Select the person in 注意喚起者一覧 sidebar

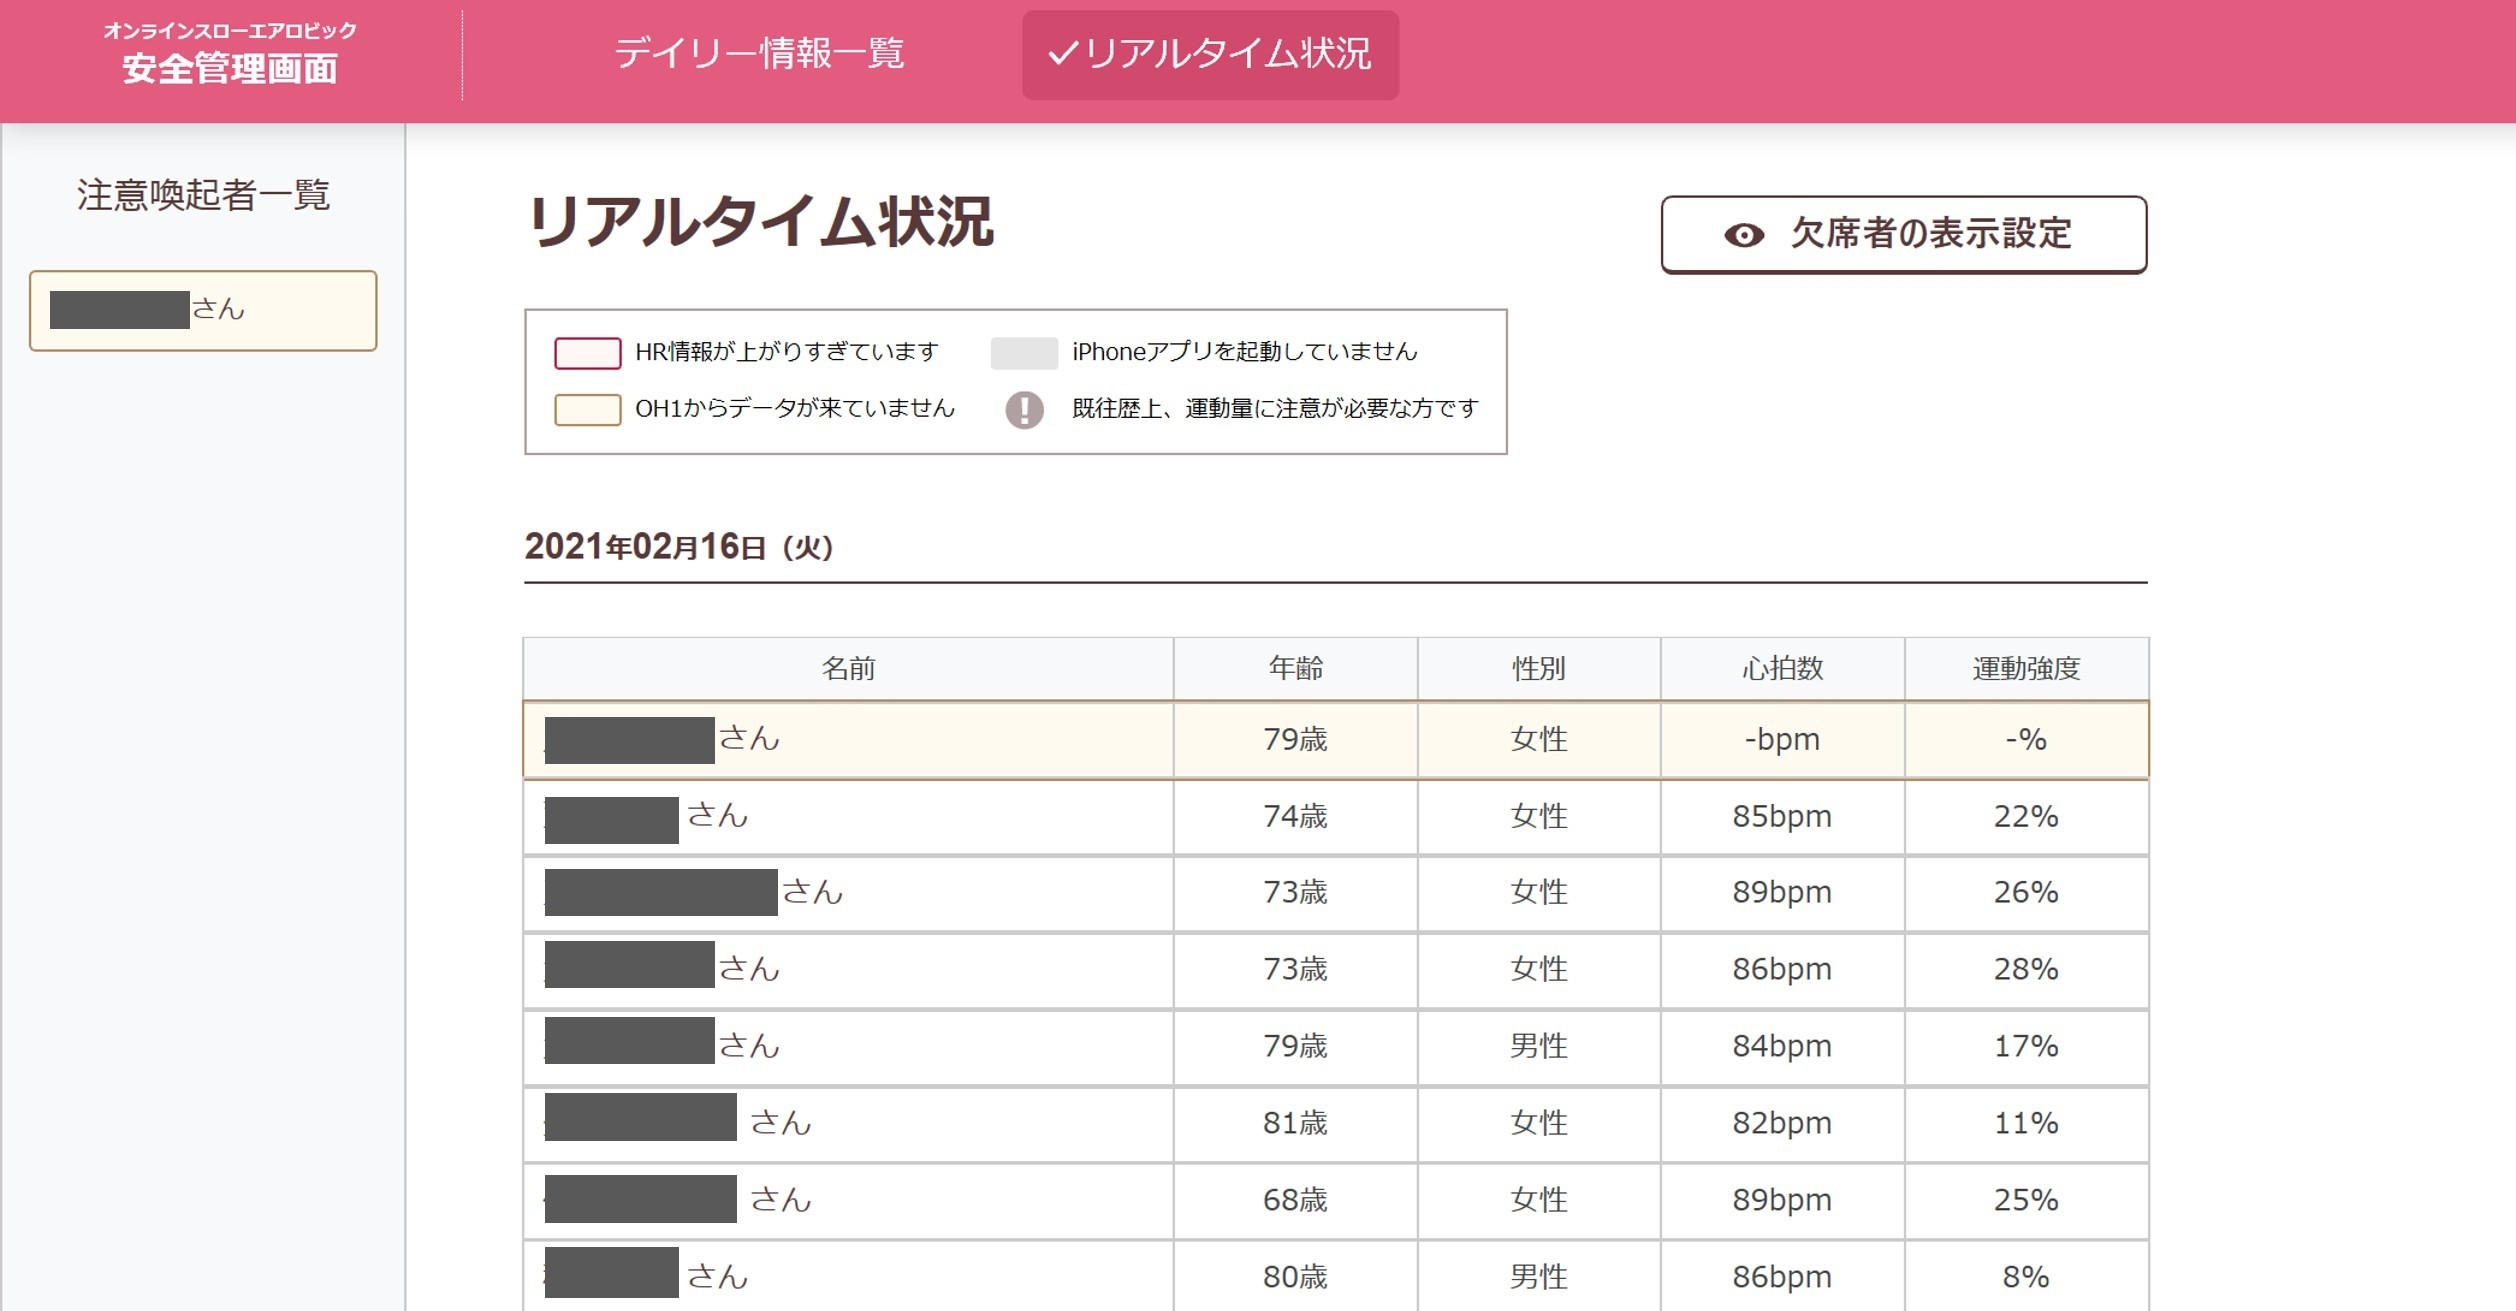pyautogui.click(x=203, y=310)
